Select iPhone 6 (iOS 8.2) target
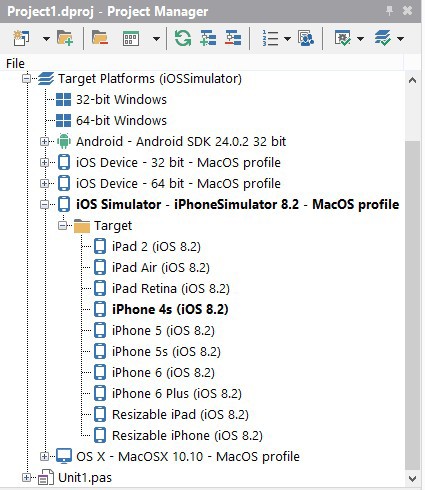This screenshot has height=490, width=425. coord(163,373)
